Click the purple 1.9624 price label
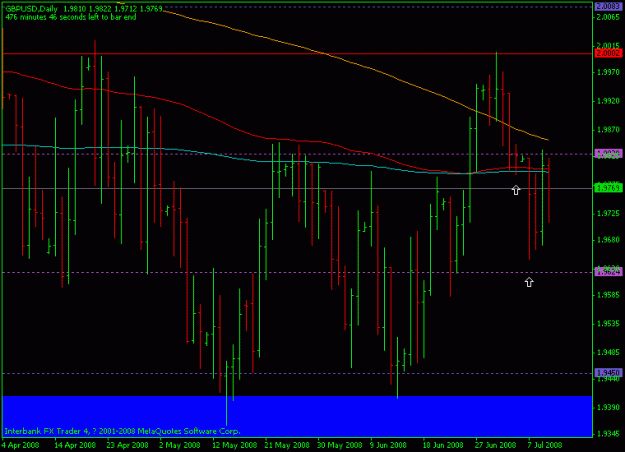This screenshot has width=625, height=452. pos(607,272)
